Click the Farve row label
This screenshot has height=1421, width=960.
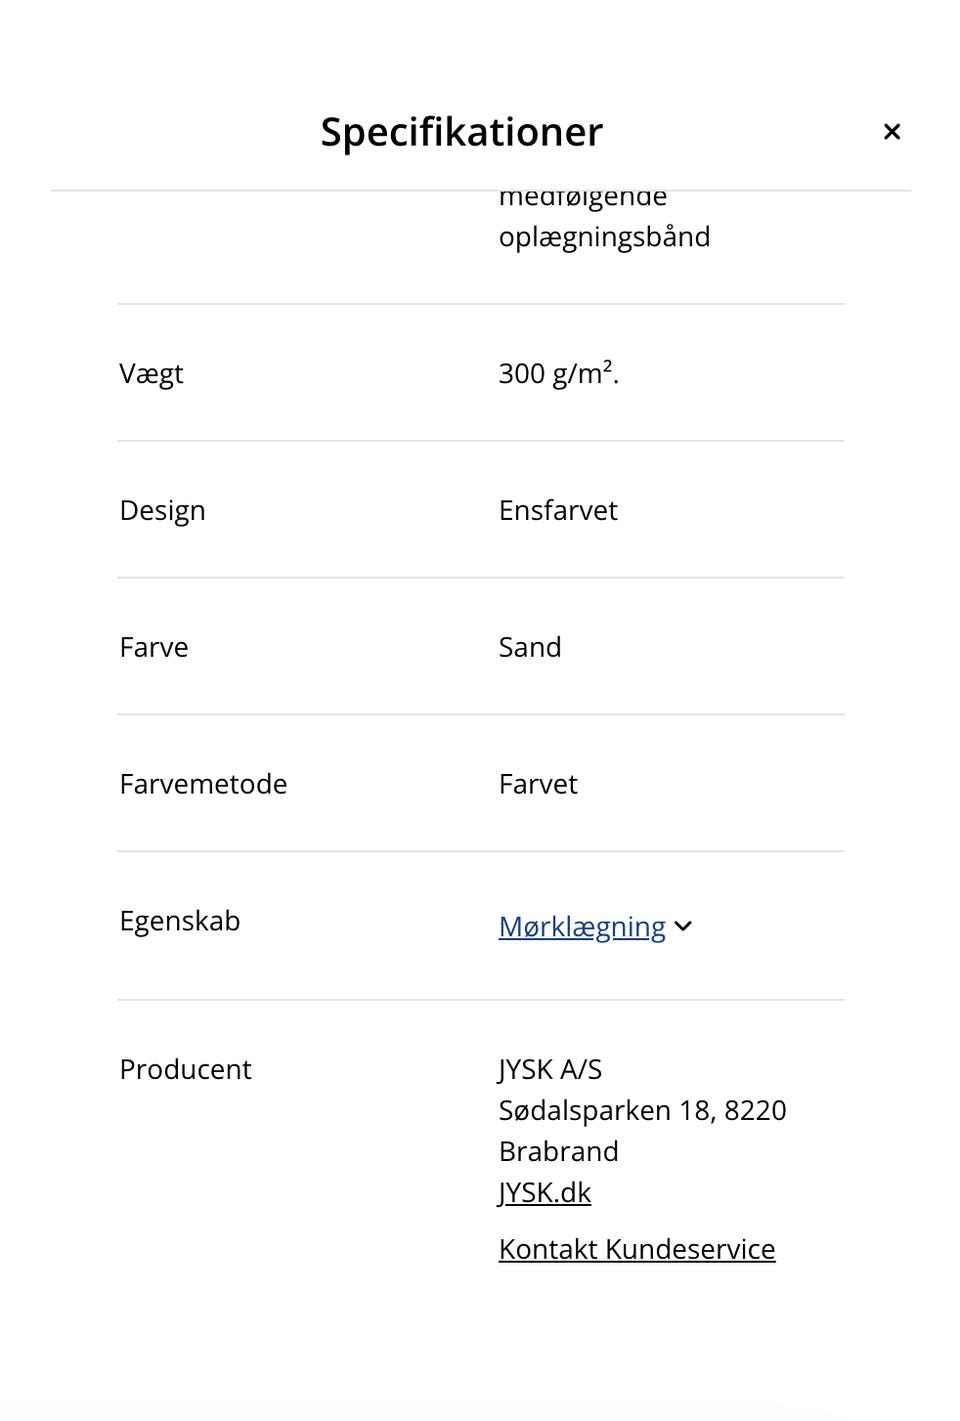click(154, 647)
